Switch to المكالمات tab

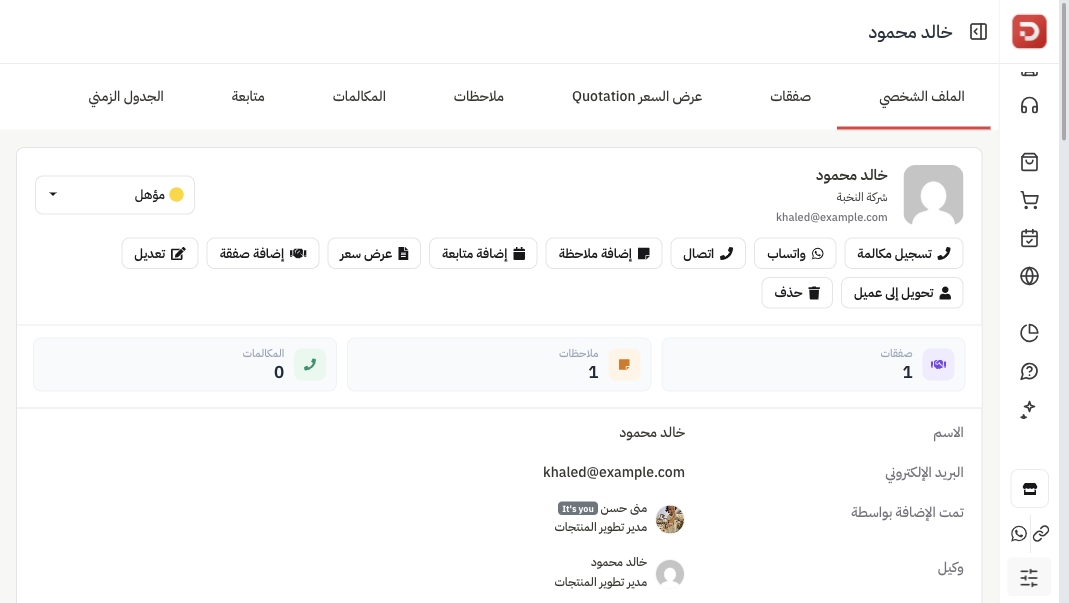pos(359,97)
